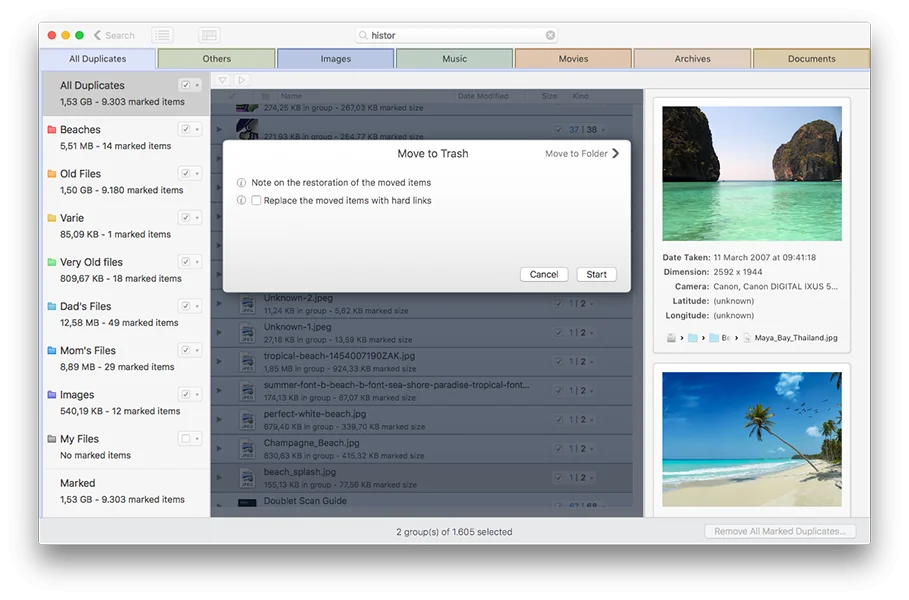Expand the Champagne_Beach.jpg group triangle
Viewport: 909px width, 600px height.
(219, 447)
